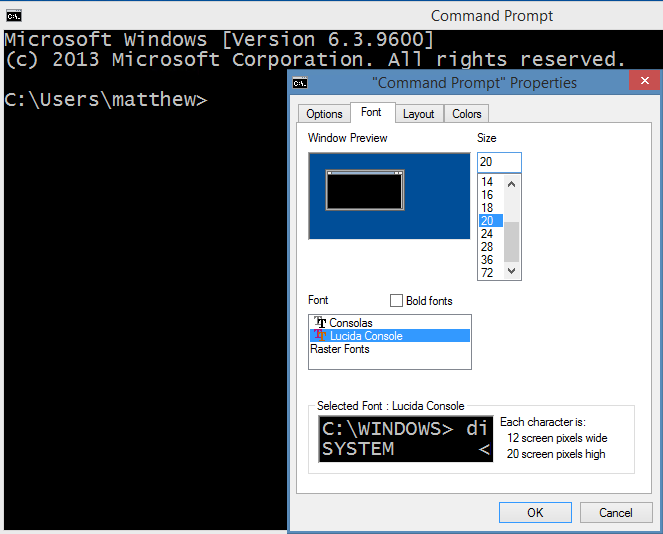Choose font size 16 in the list
The height and width of the screenshot is (534, 663).
(491, 195)
